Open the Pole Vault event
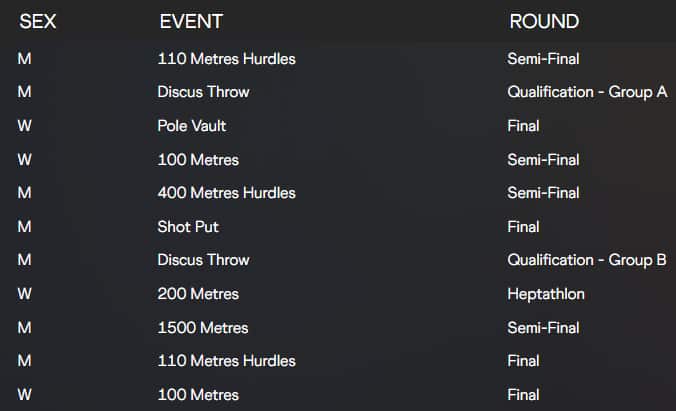 coord(192,126)
